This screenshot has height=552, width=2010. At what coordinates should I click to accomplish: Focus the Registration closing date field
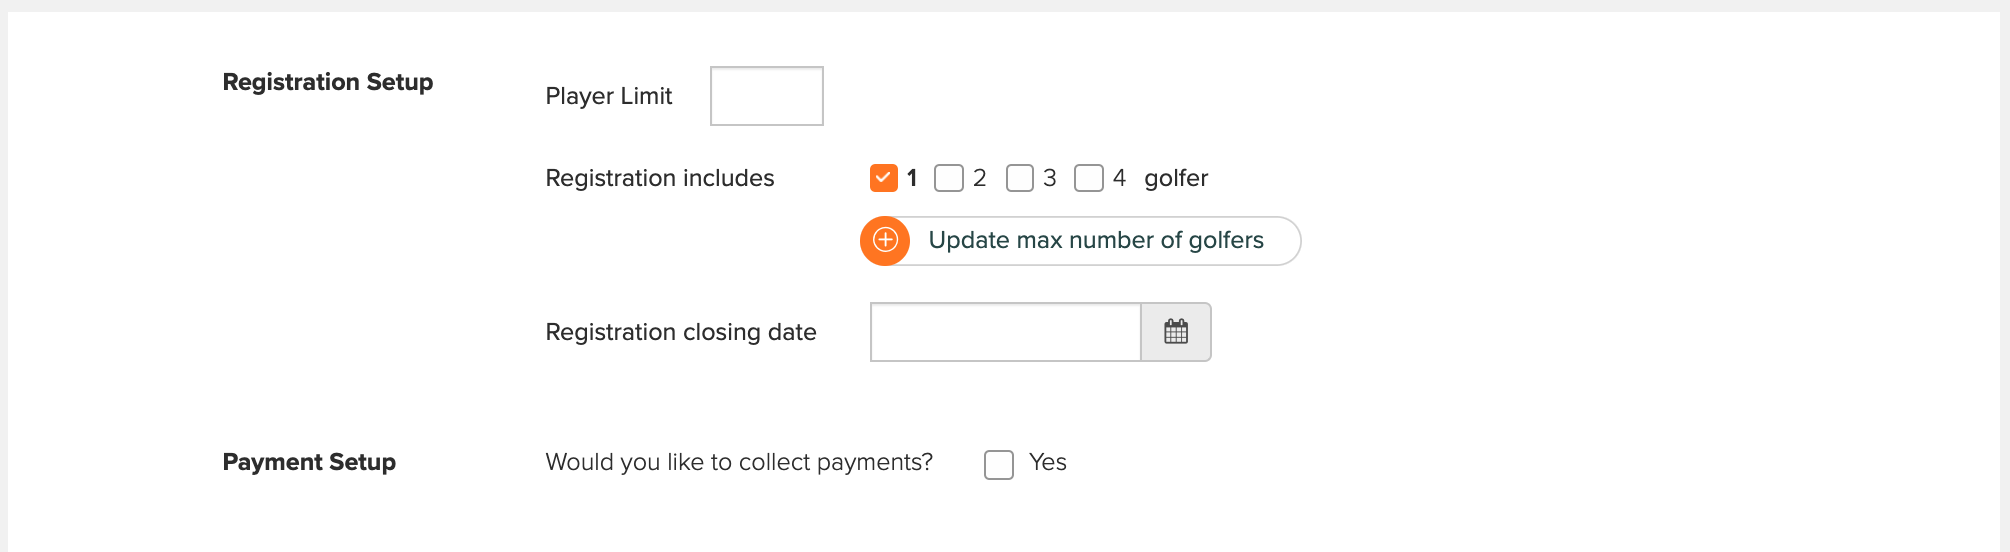(x=1006, y=332)
